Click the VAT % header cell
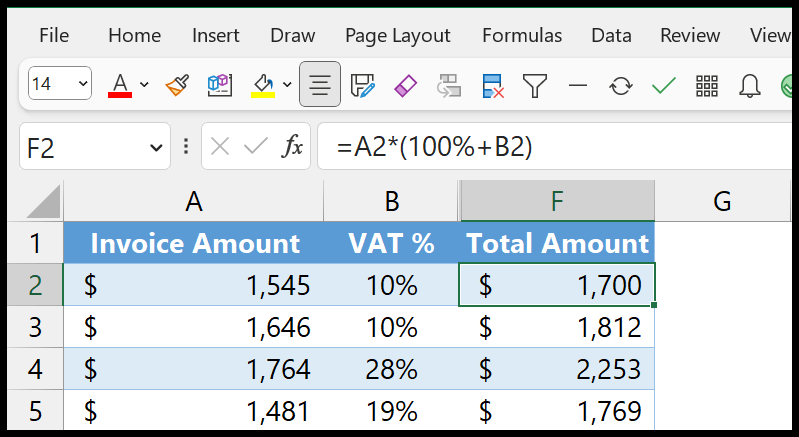This screenshot has height=437, width=799. pyautogui.click(x=391, y=243)
